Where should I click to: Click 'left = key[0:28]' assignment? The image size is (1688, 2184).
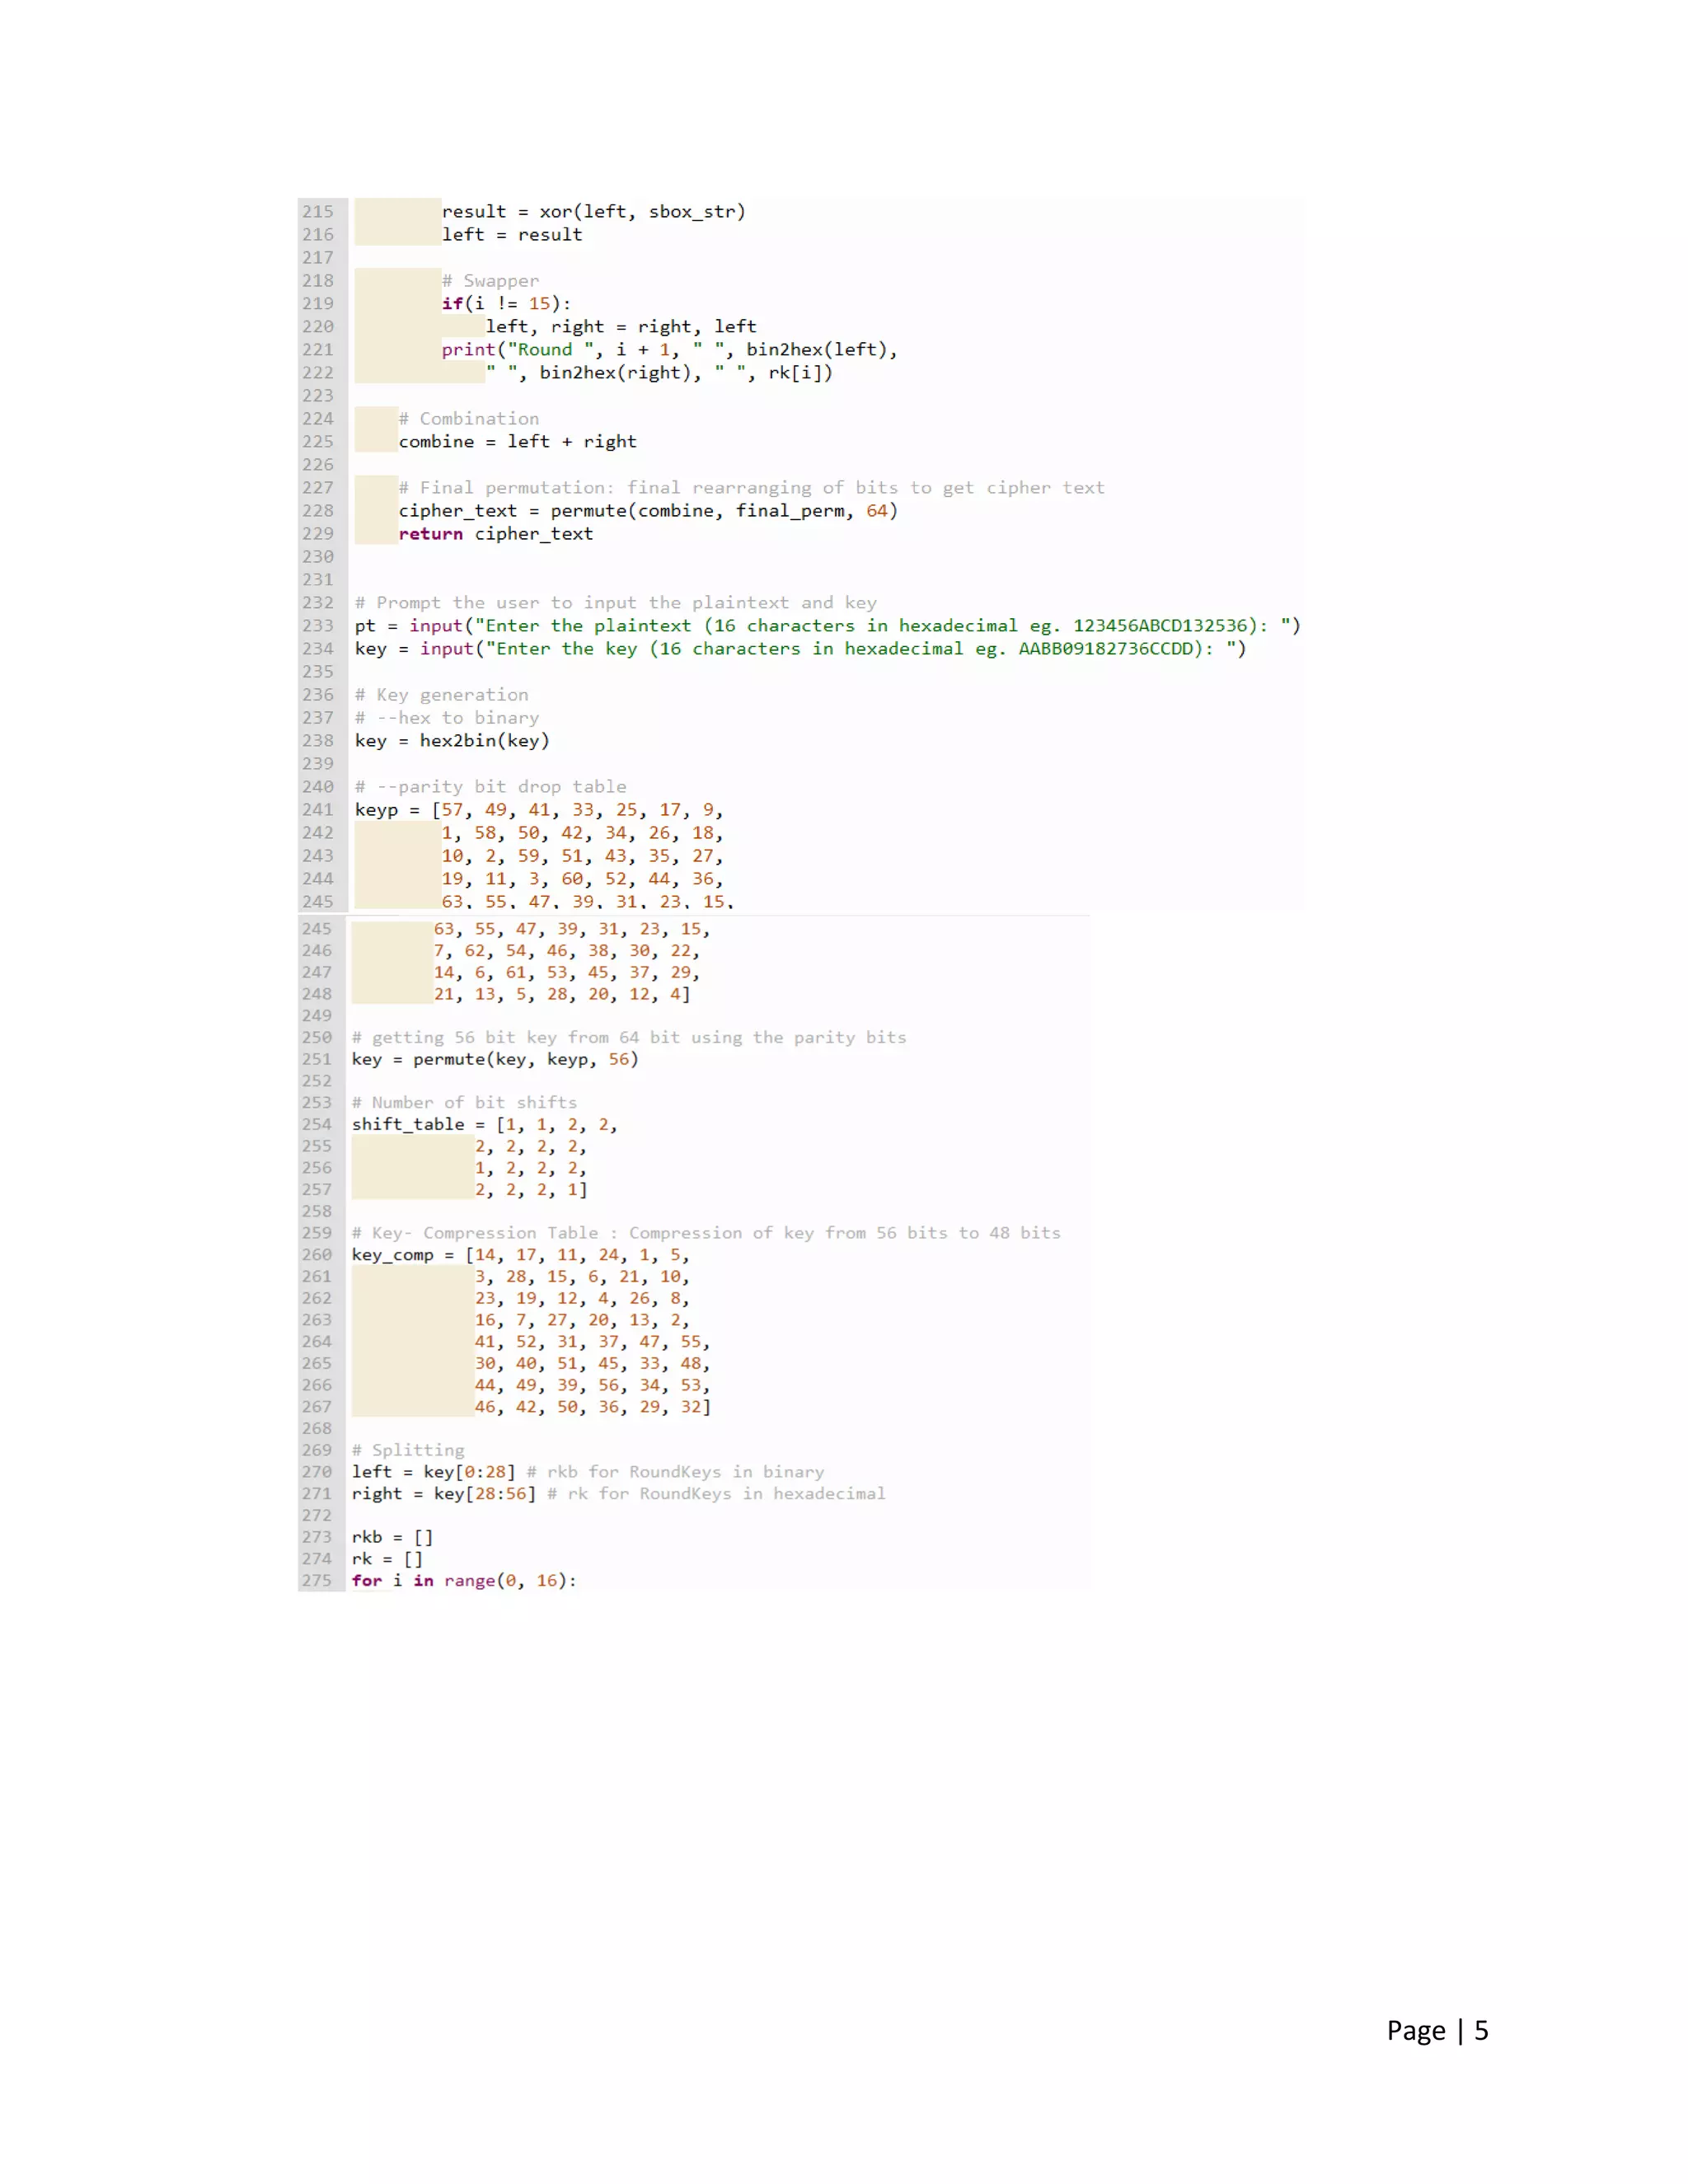click(432, 1471)
